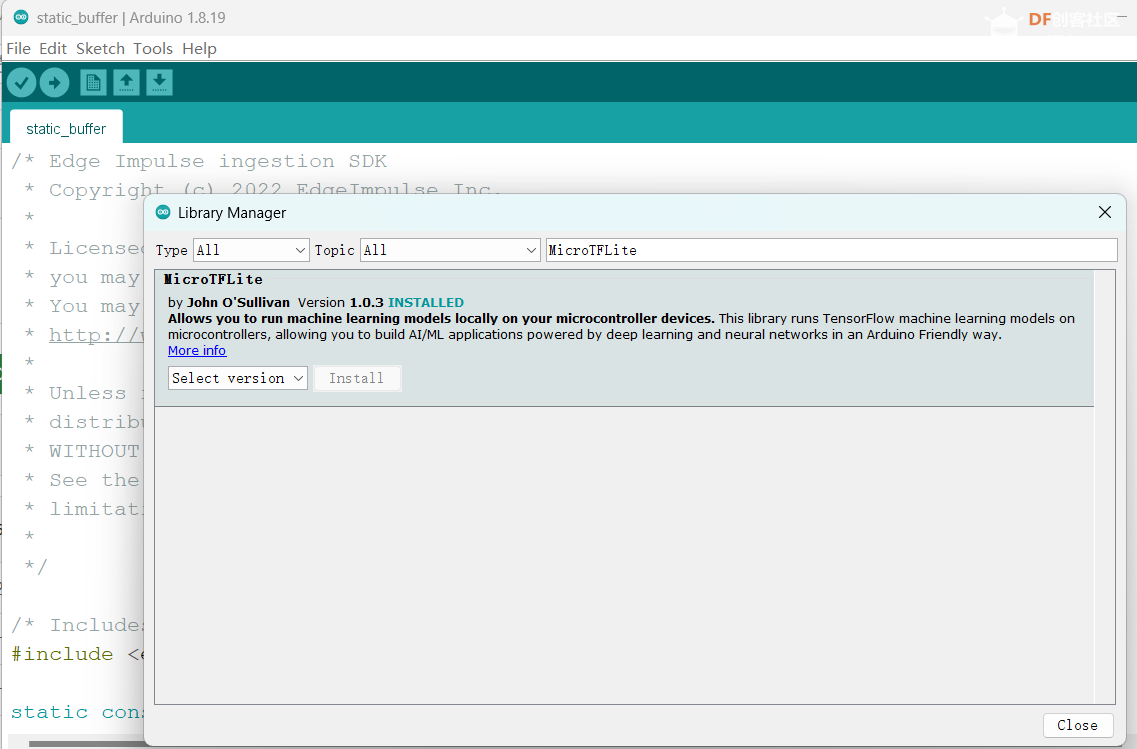Click the horizontal scrollbar in the editor
The image size is (1137, 749).
click(x=87, y=744)
